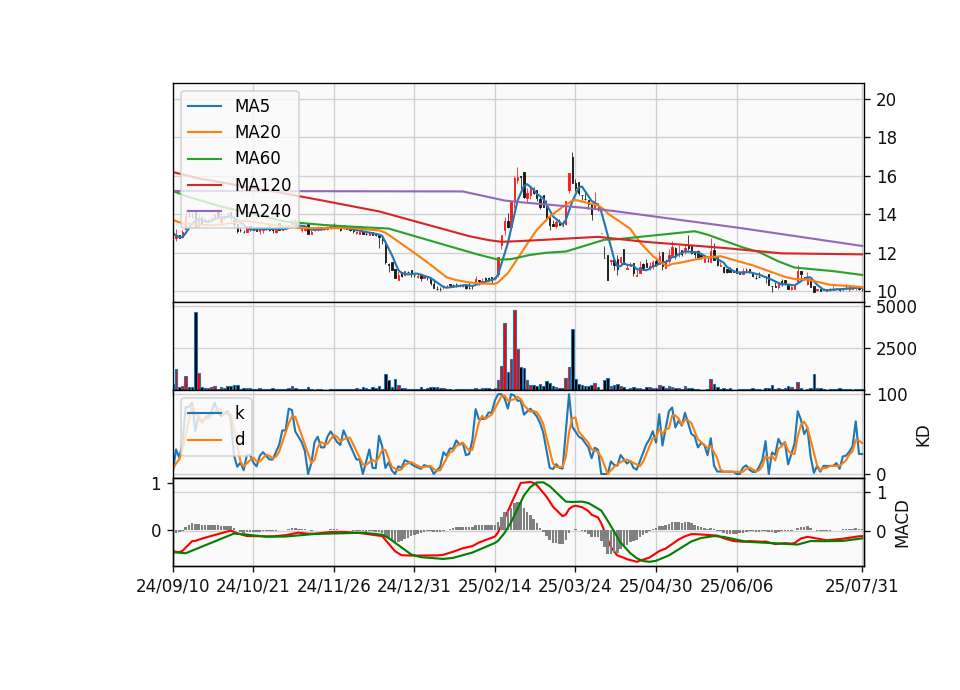Click the MA5 legend label
This screenshot has height=690, width=960.
tap(252, 106)
